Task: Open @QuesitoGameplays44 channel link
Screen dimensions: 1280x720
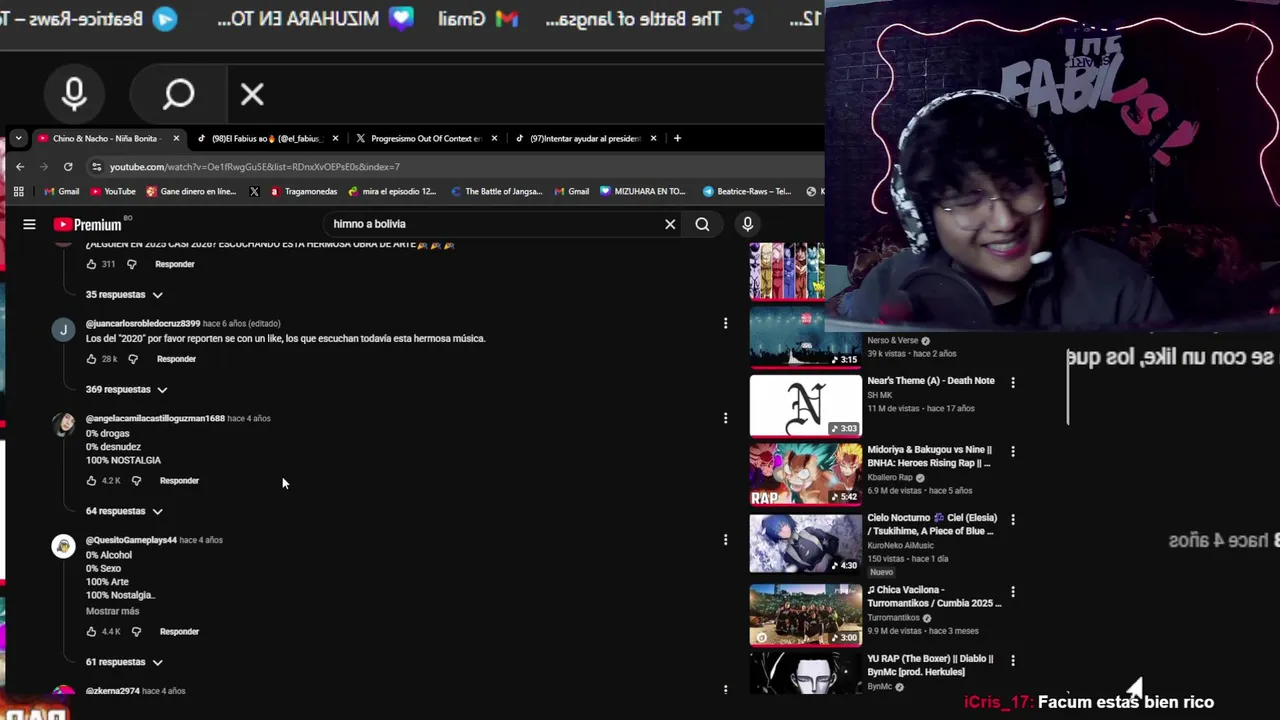Action: point(131,540)
